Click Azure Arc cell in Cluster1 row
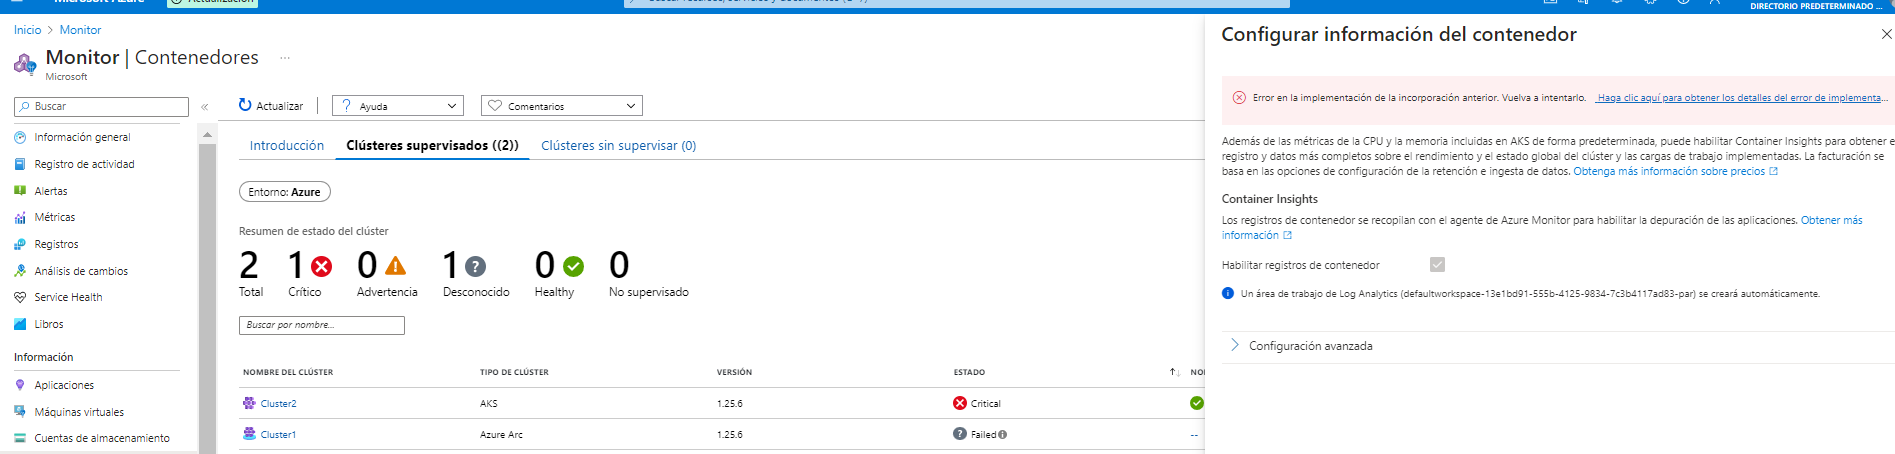The width and height of the screenshot is (1895, 454). [501, 435]
